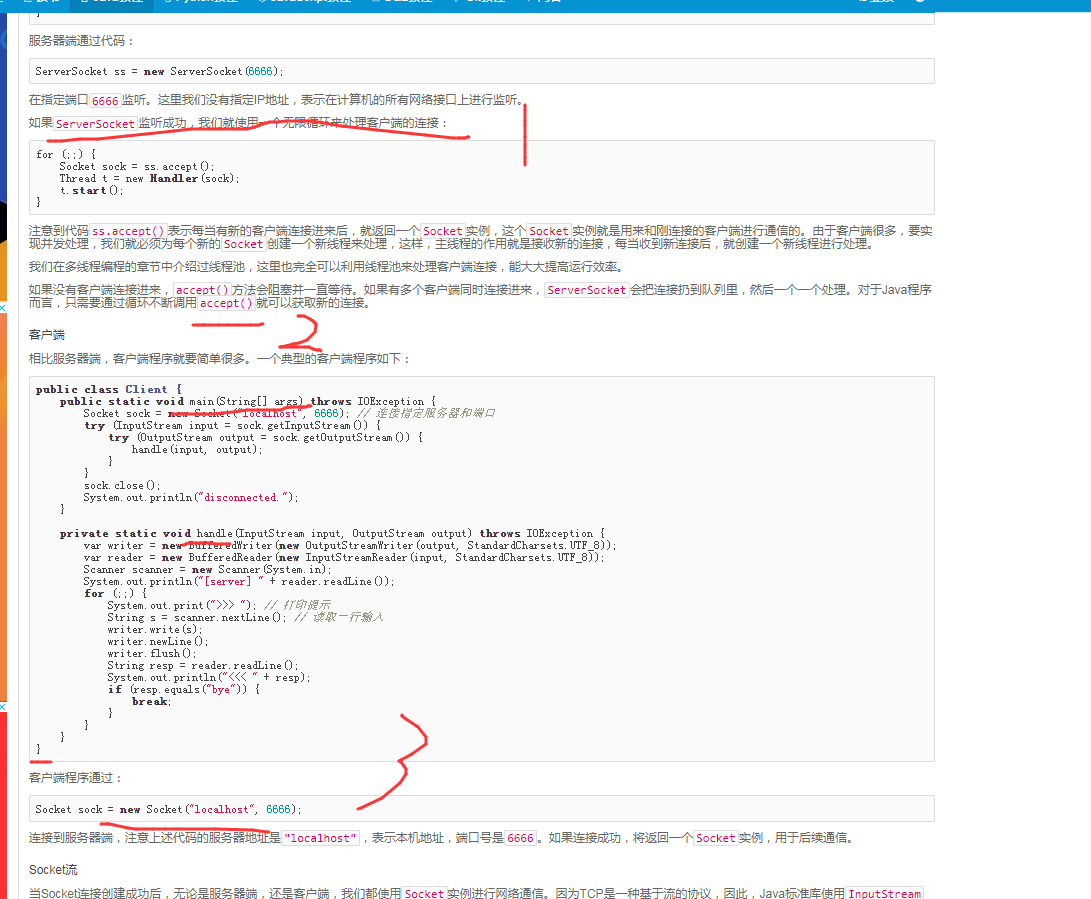Click code line 'writer.newLine();'
This screenshot has width=1091, height=899.
coord(157,641)
